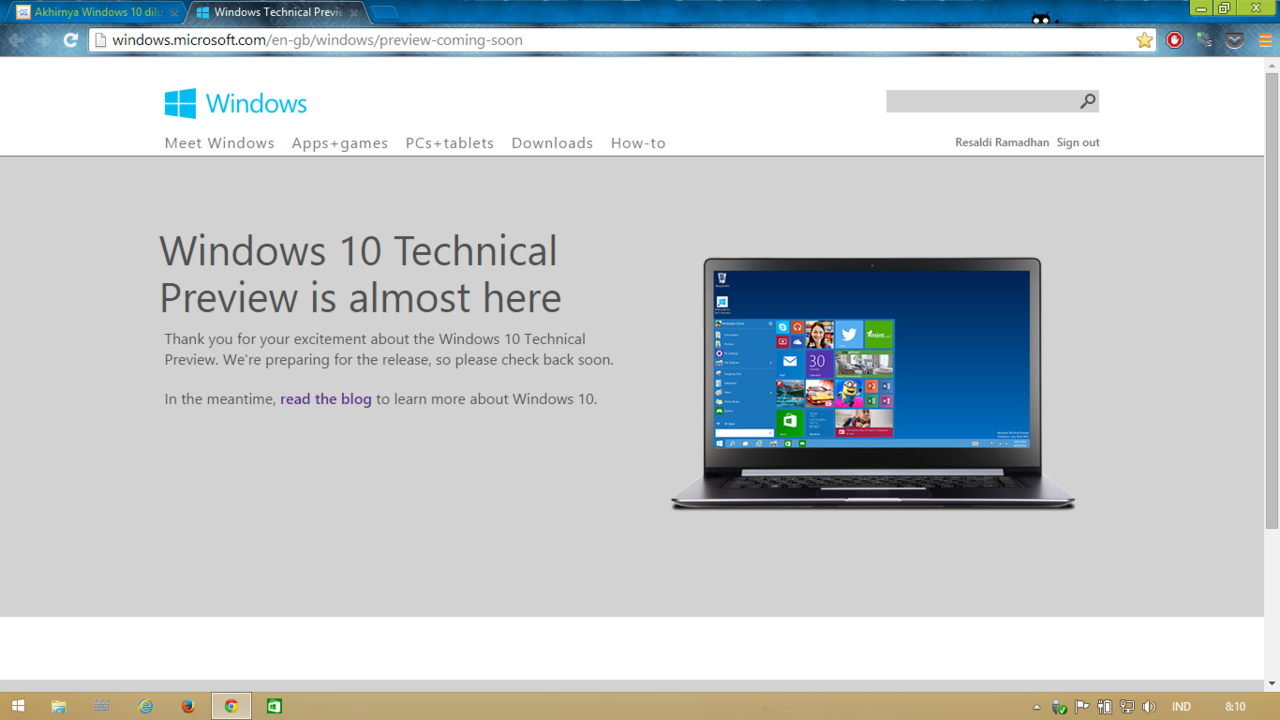
Task: Open the JS settings extension icon
Action: (1205, 40)
